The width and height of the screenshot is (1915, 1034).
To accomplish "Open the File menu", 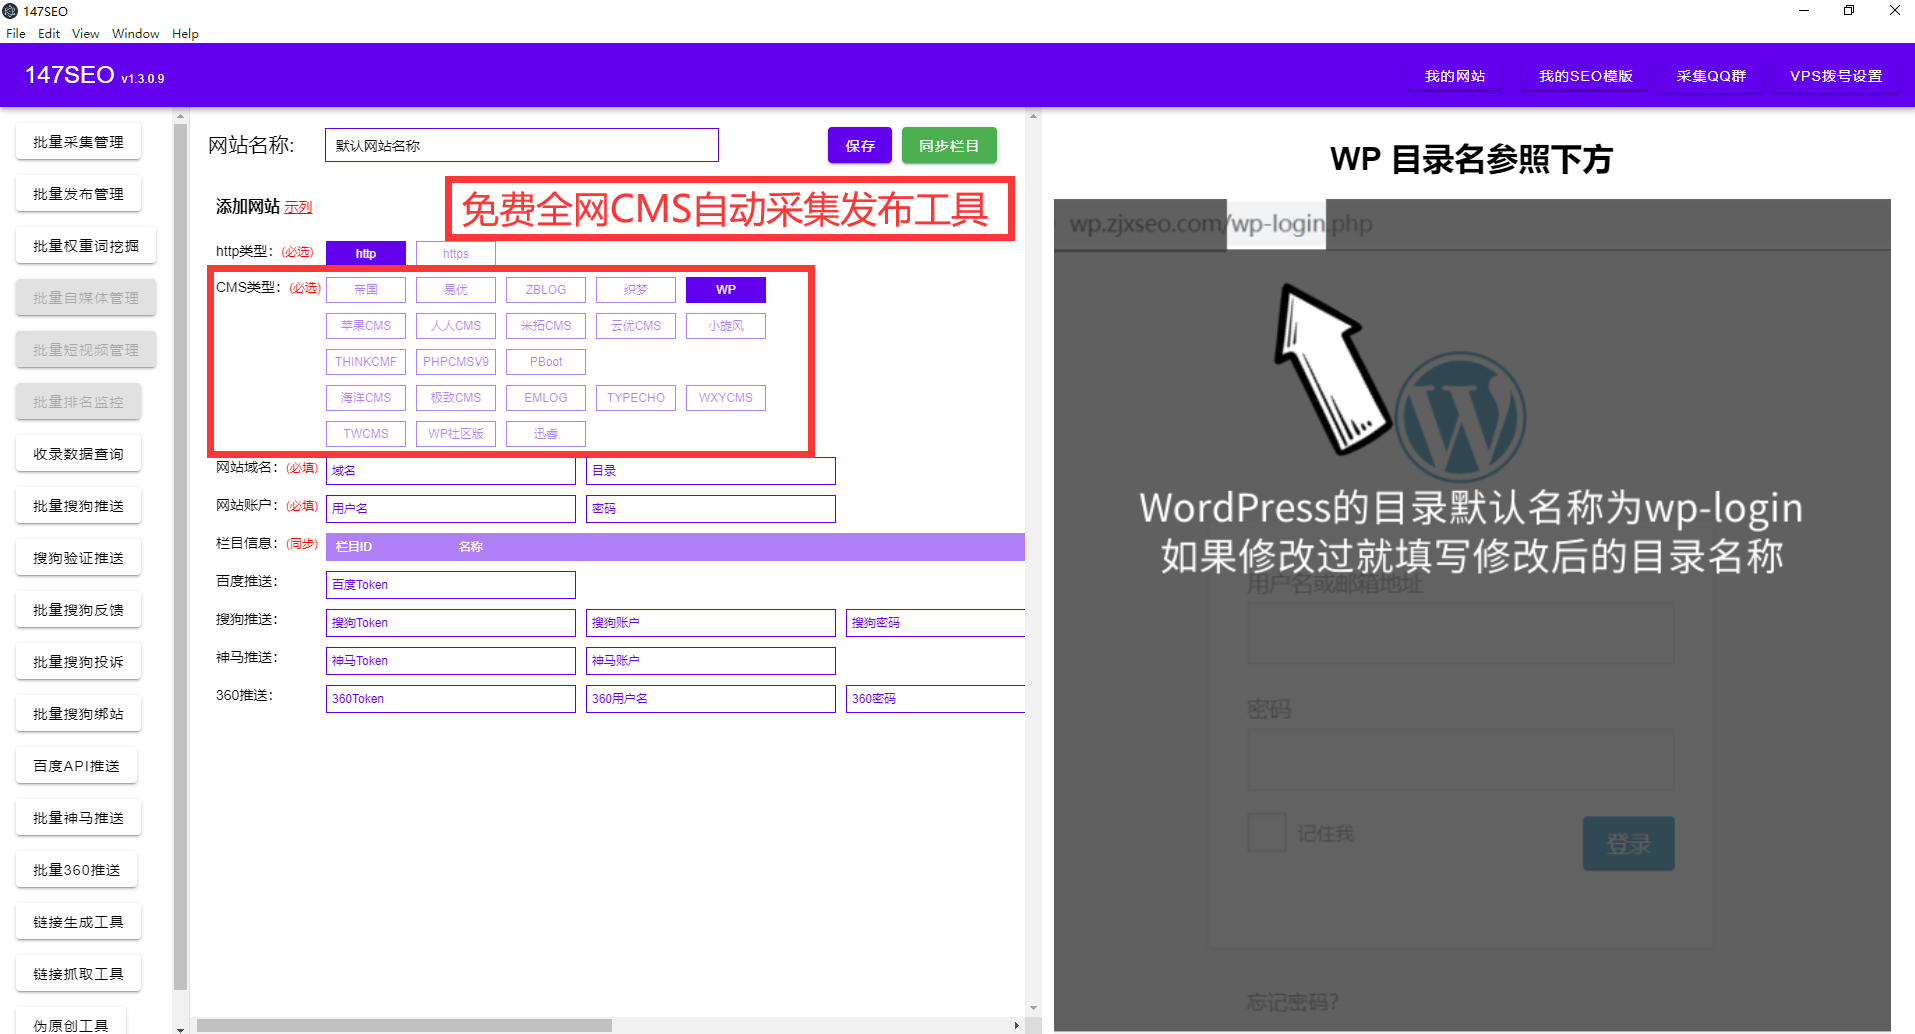I will (15, 33).
